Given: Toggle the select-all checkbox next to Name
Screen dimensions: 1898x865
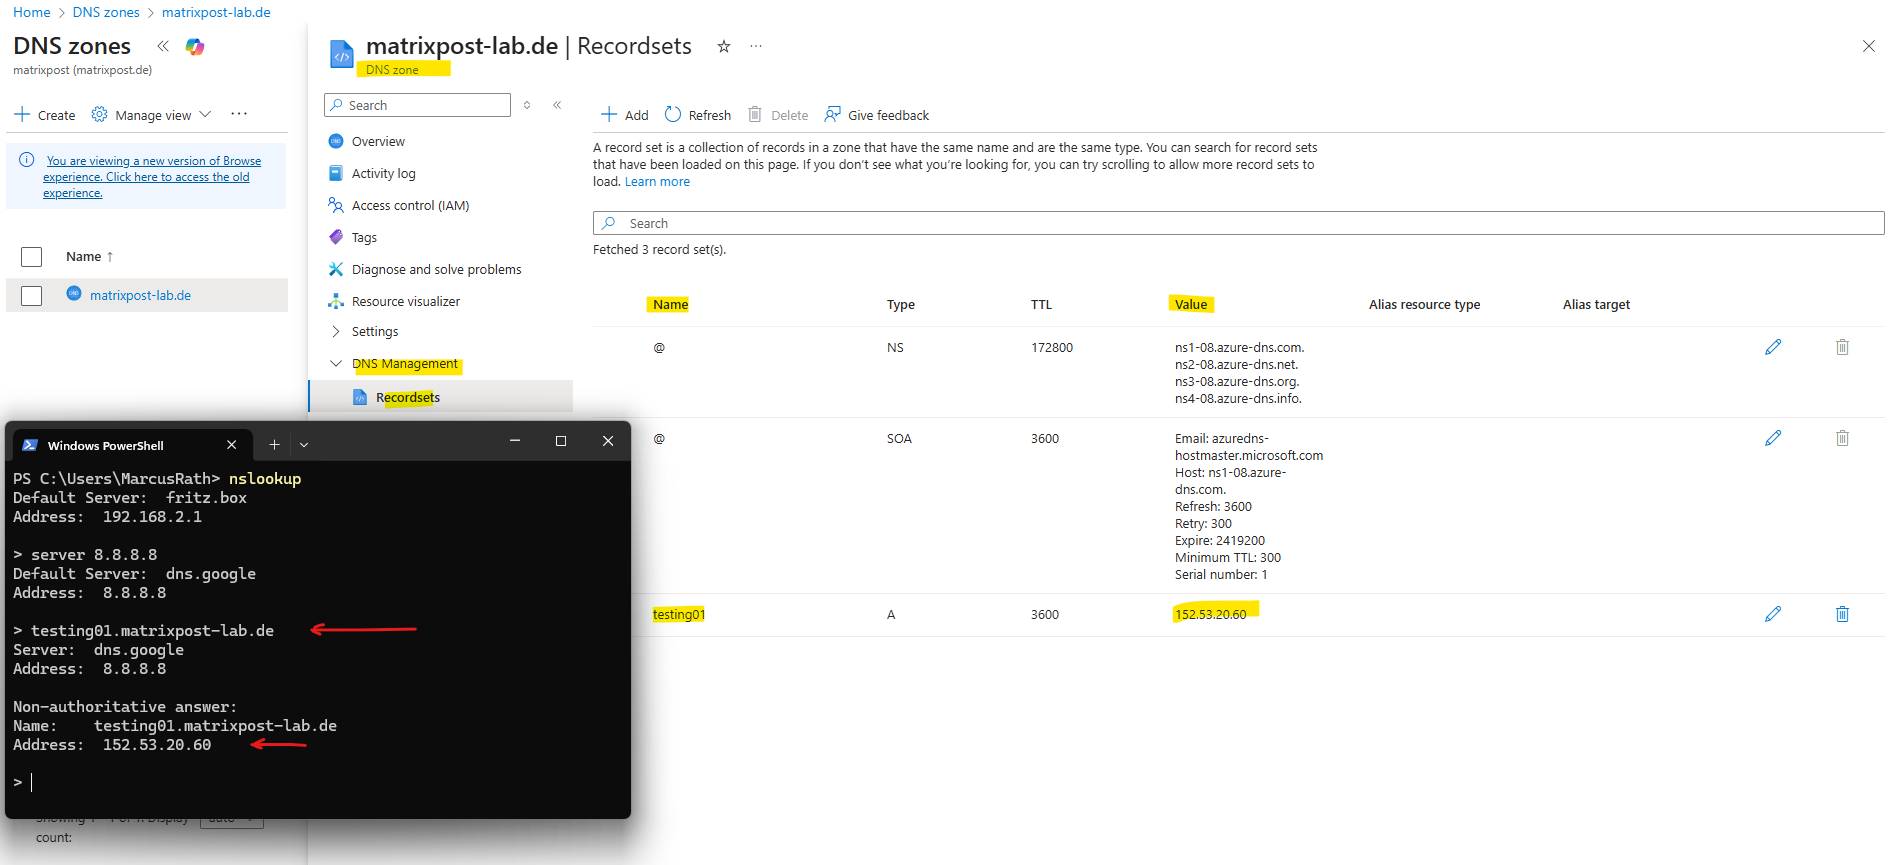Looking at the screenshot, I should pos(32,257).
